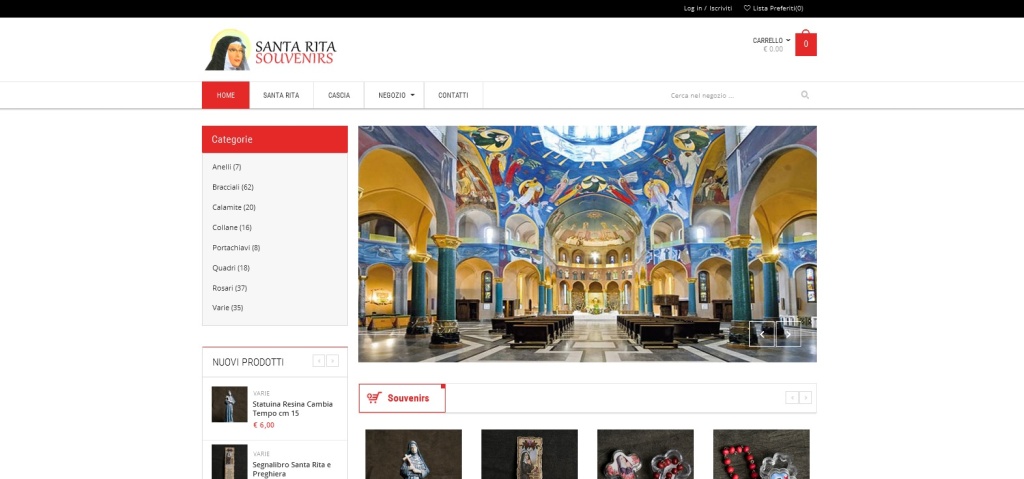Image resolution: width=1024 pixels, height=479 pixels.
Task: Open the Bracciali (62) category
Action: (x=232, y=187)
